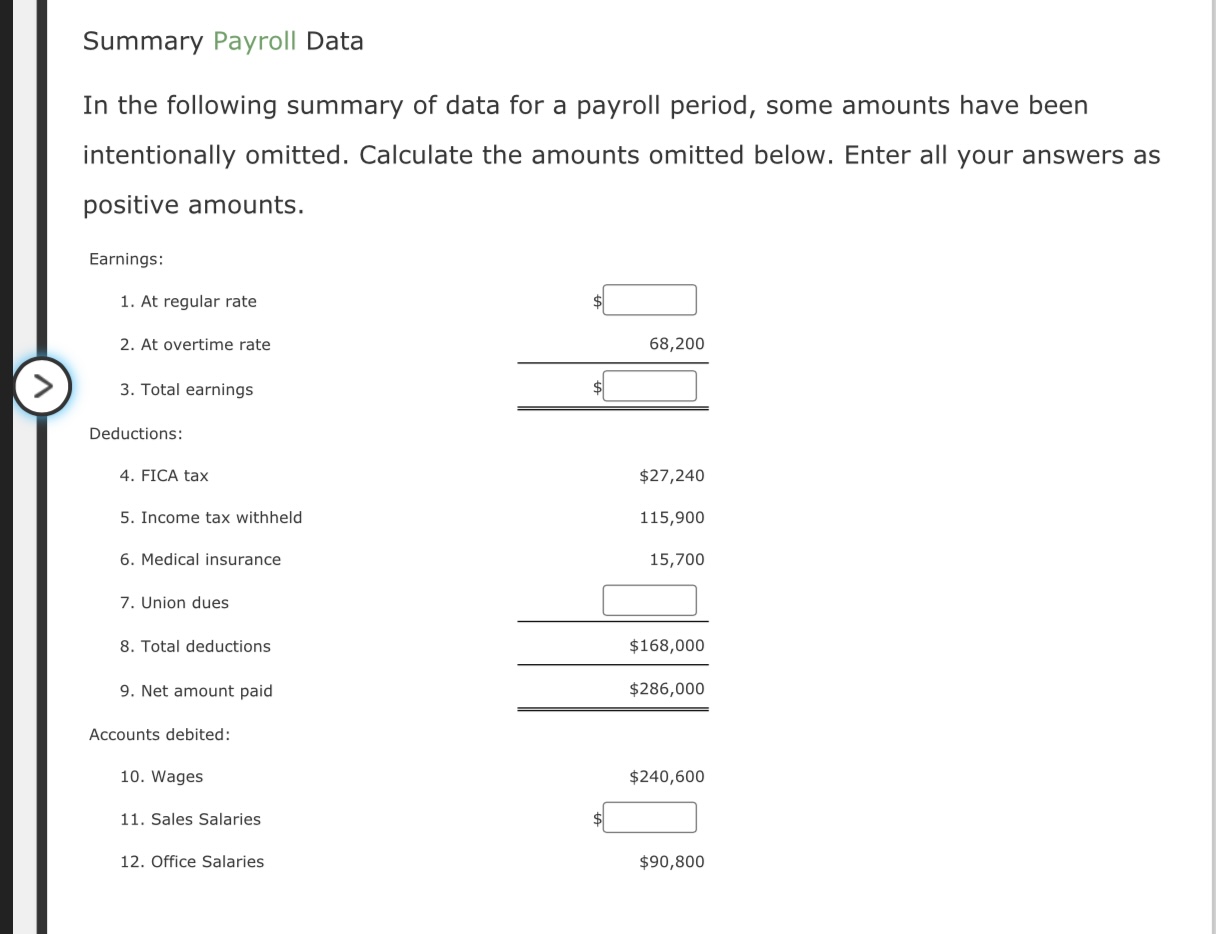Viewport: 1216px width, 934px height.
Task: Click the Income tax withheld value
Action: pos(671,517)
